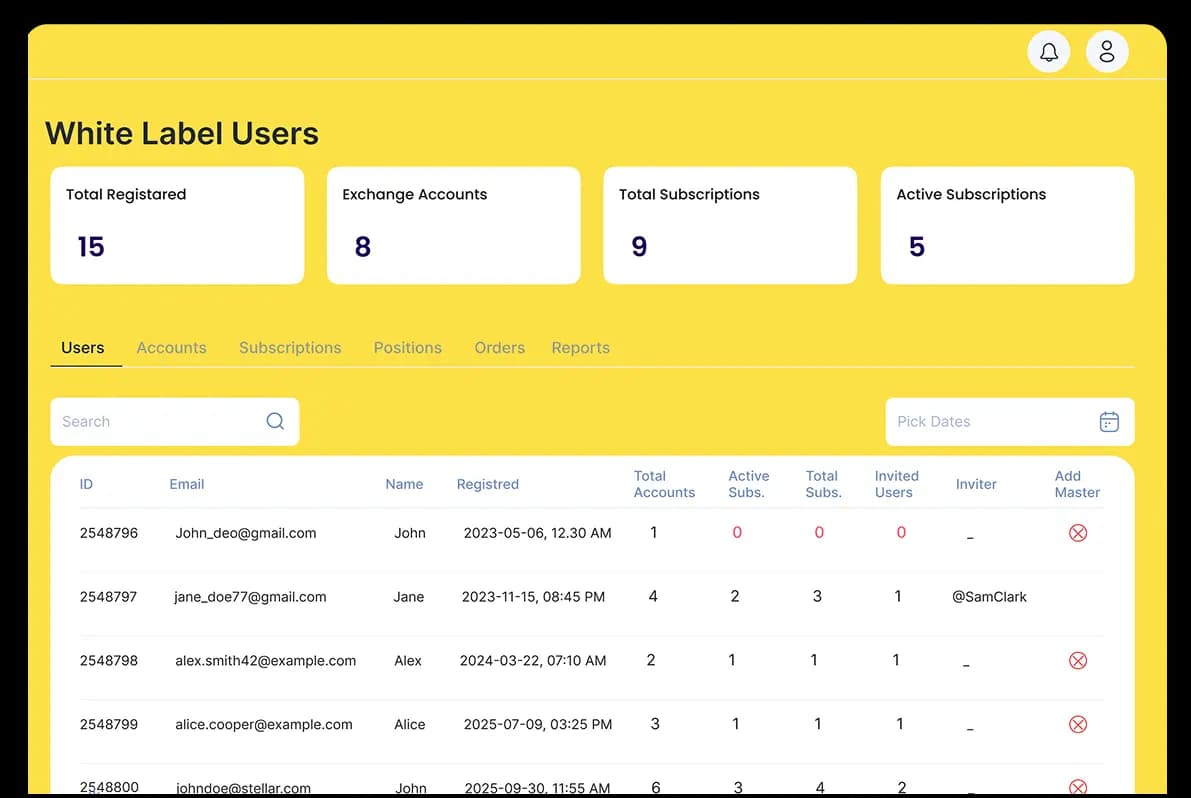Click the name Jane

[409, 597]
